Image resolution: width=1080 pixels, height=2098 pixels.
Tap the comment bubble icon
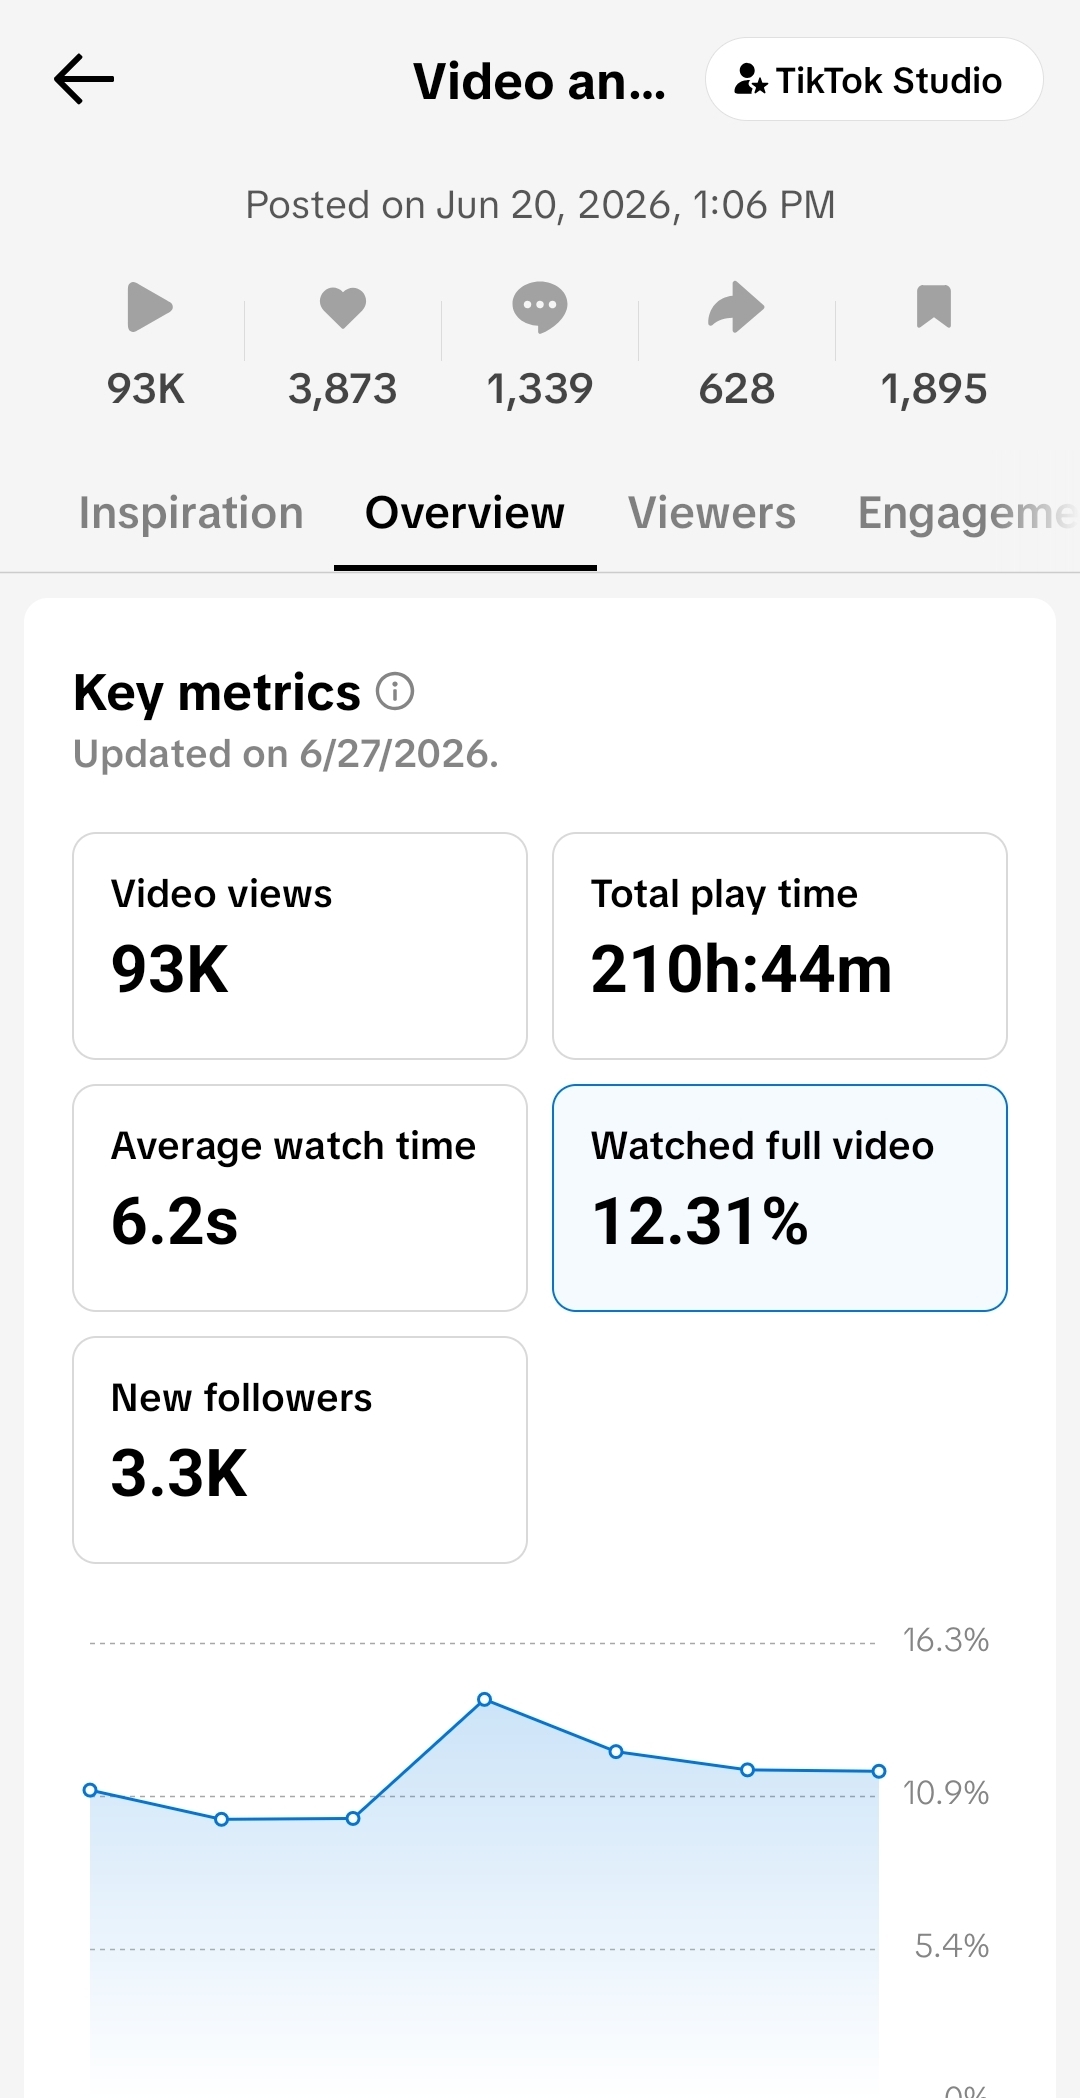pyautogui.click(x=540, y=307)
